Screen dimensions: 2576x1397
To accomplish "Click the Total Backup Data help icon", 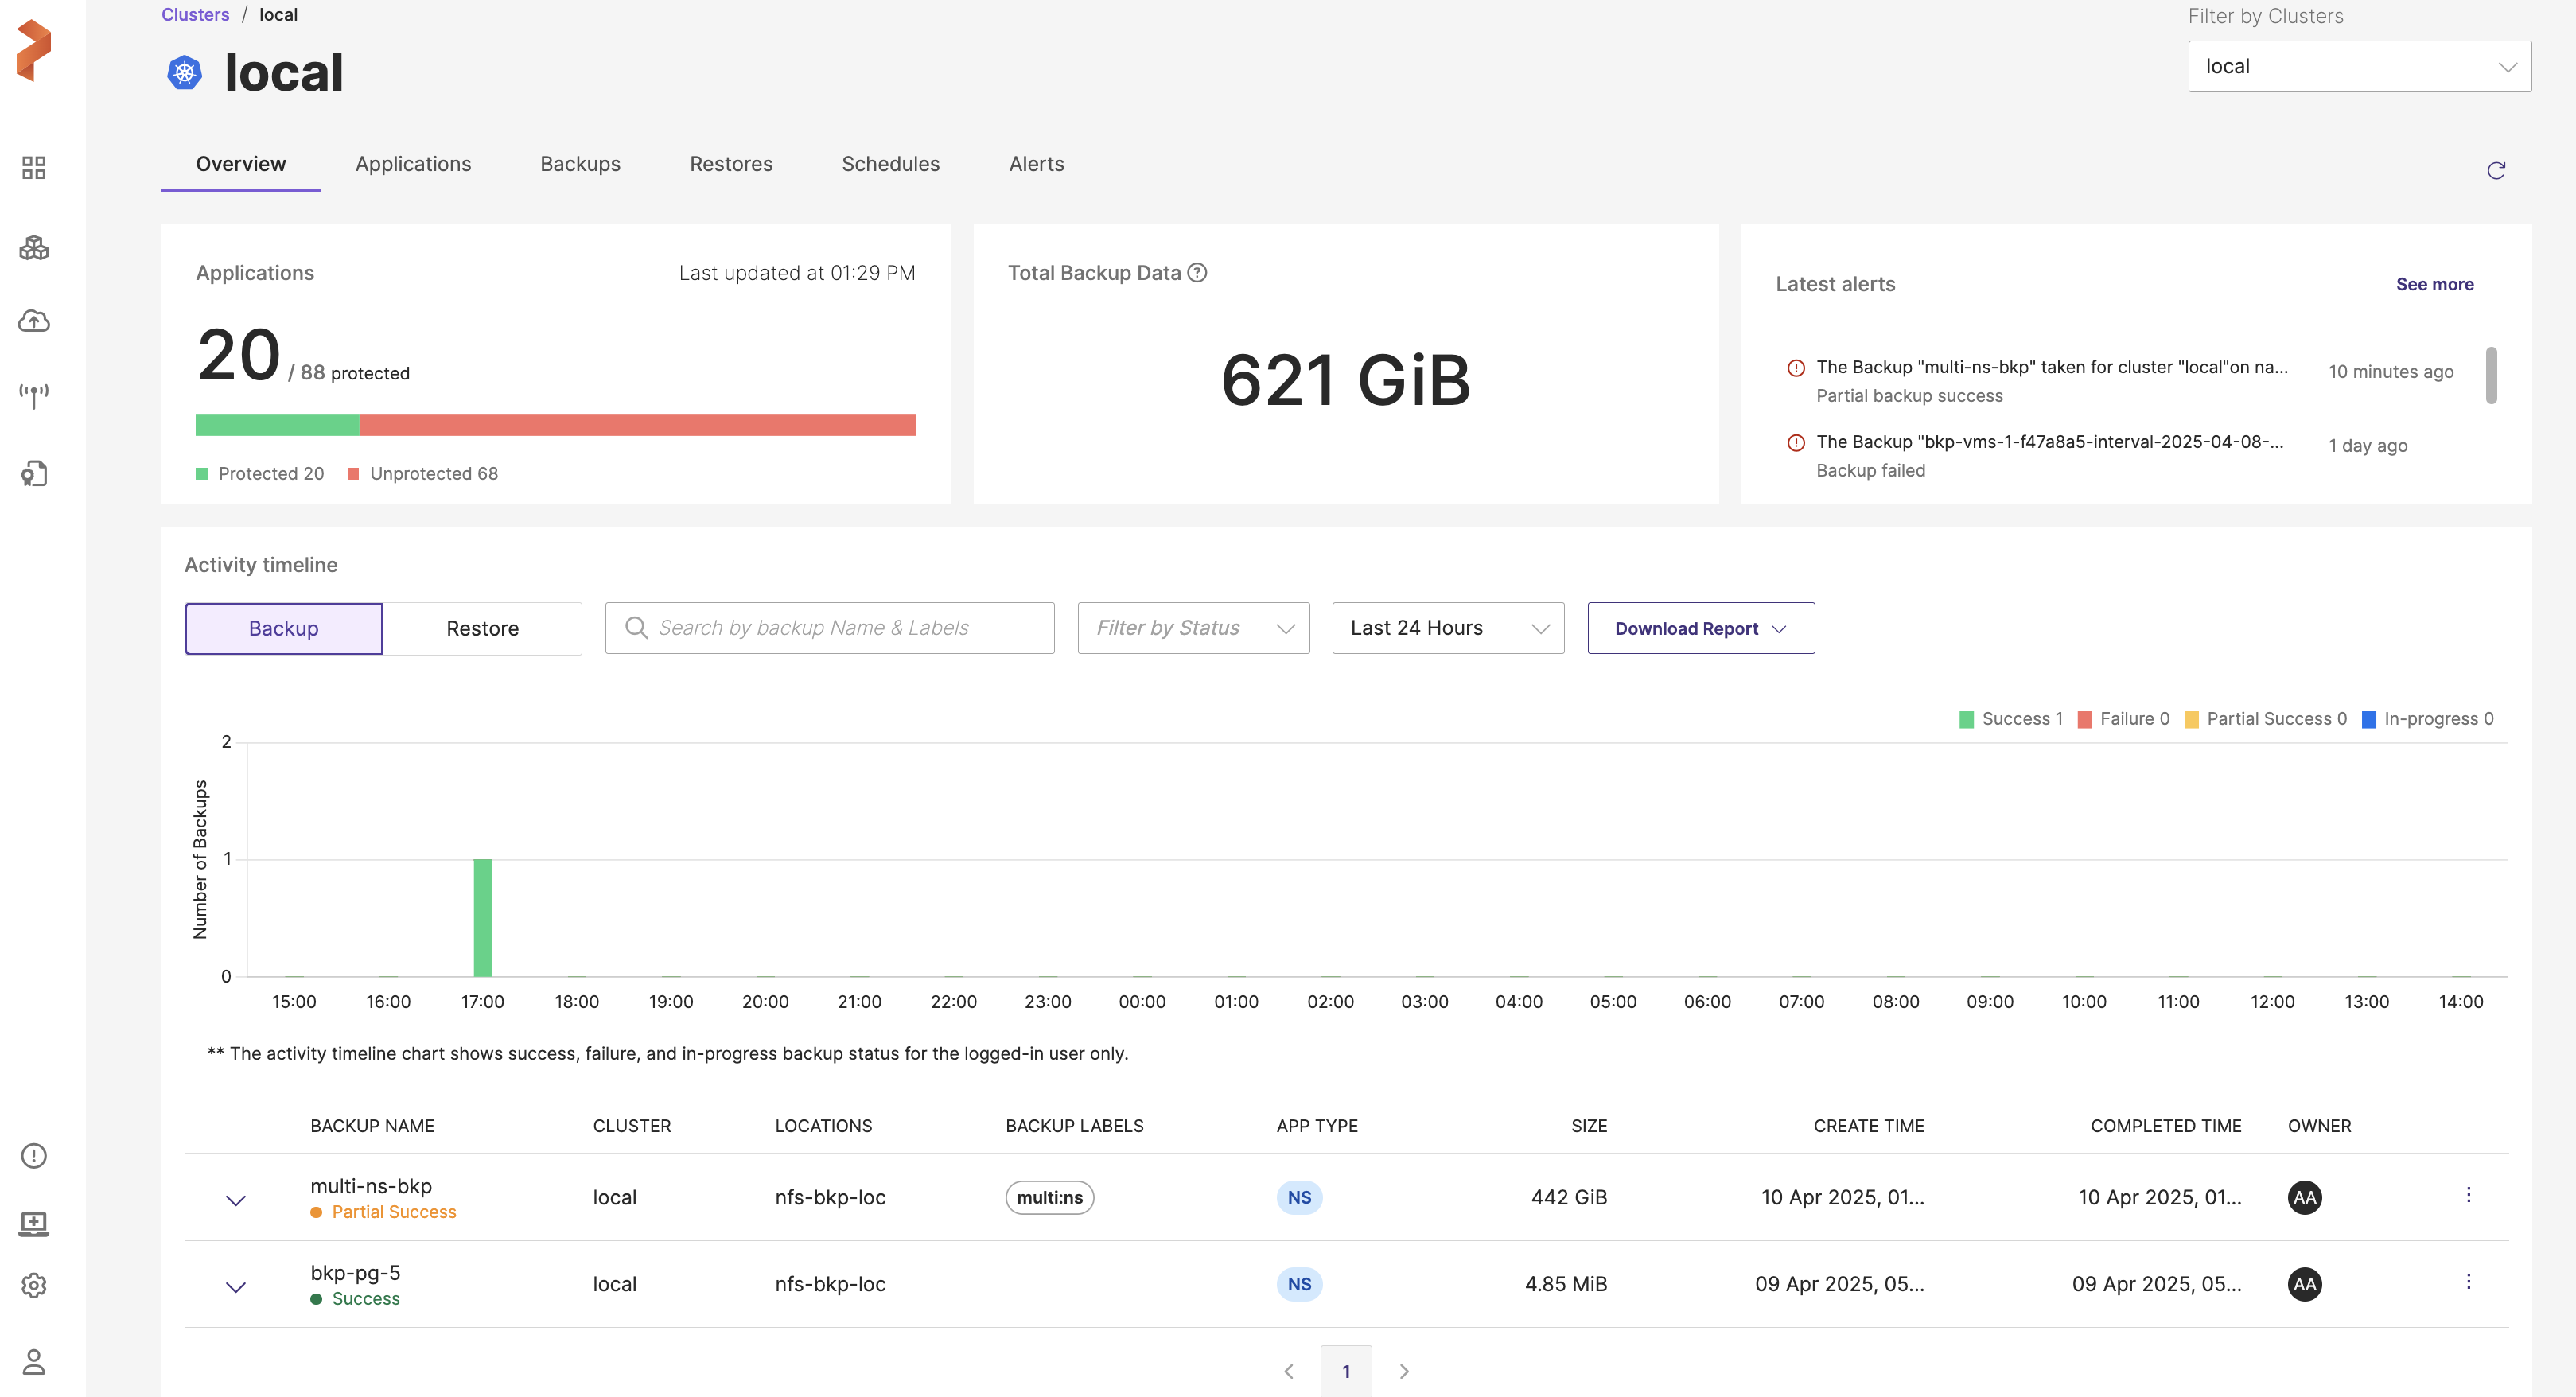I will tap(1197, 273).
